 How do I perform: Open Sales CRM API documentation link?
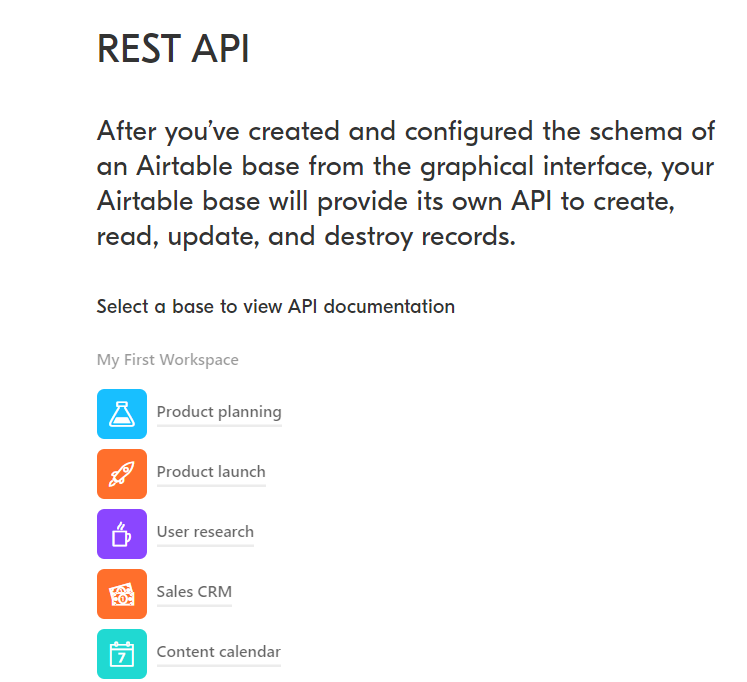click(194, 592)
